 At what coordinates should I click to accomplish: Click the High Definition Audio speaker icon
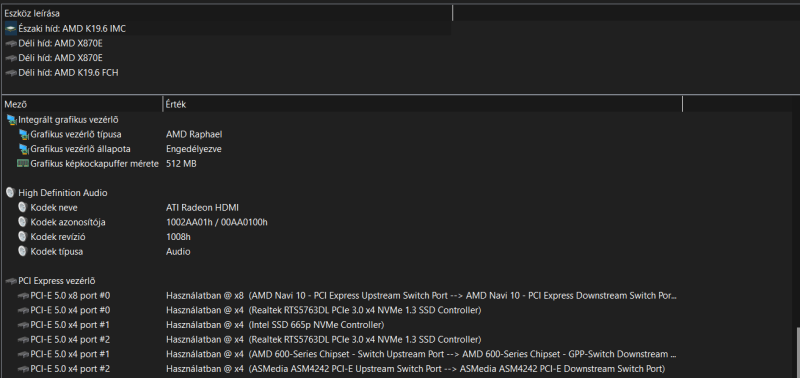[10, 193]
